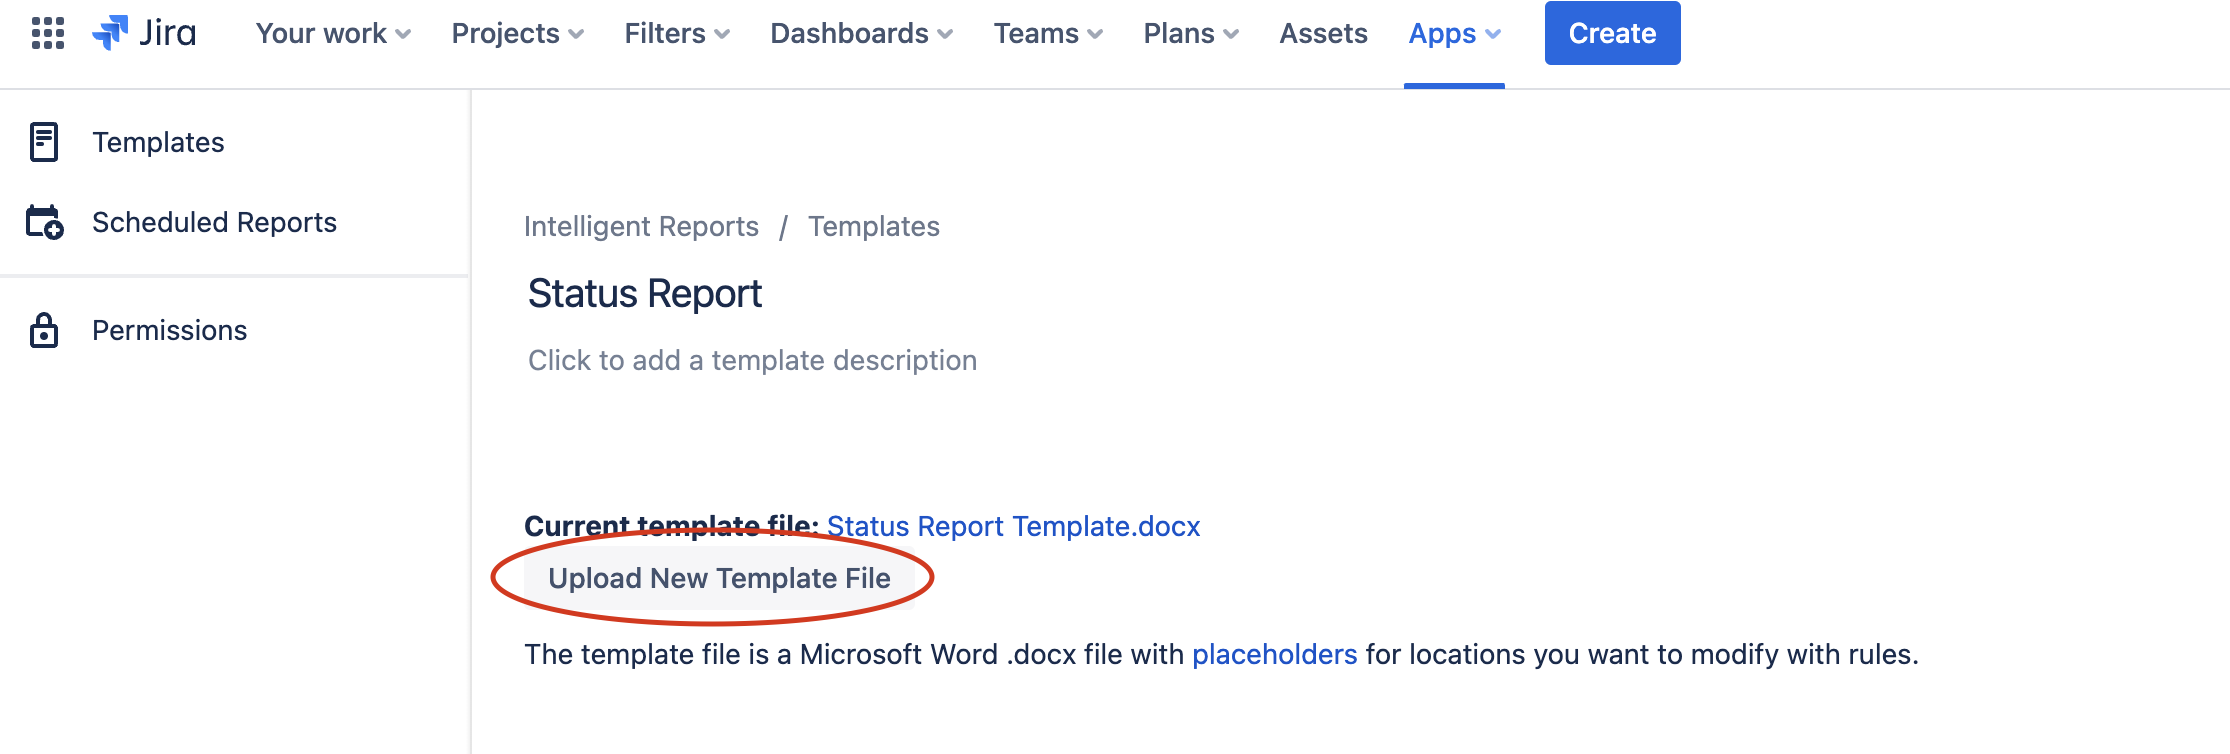
Task: Click the blue Create button
Action: pyautogui.click(x=1611, y=32)
